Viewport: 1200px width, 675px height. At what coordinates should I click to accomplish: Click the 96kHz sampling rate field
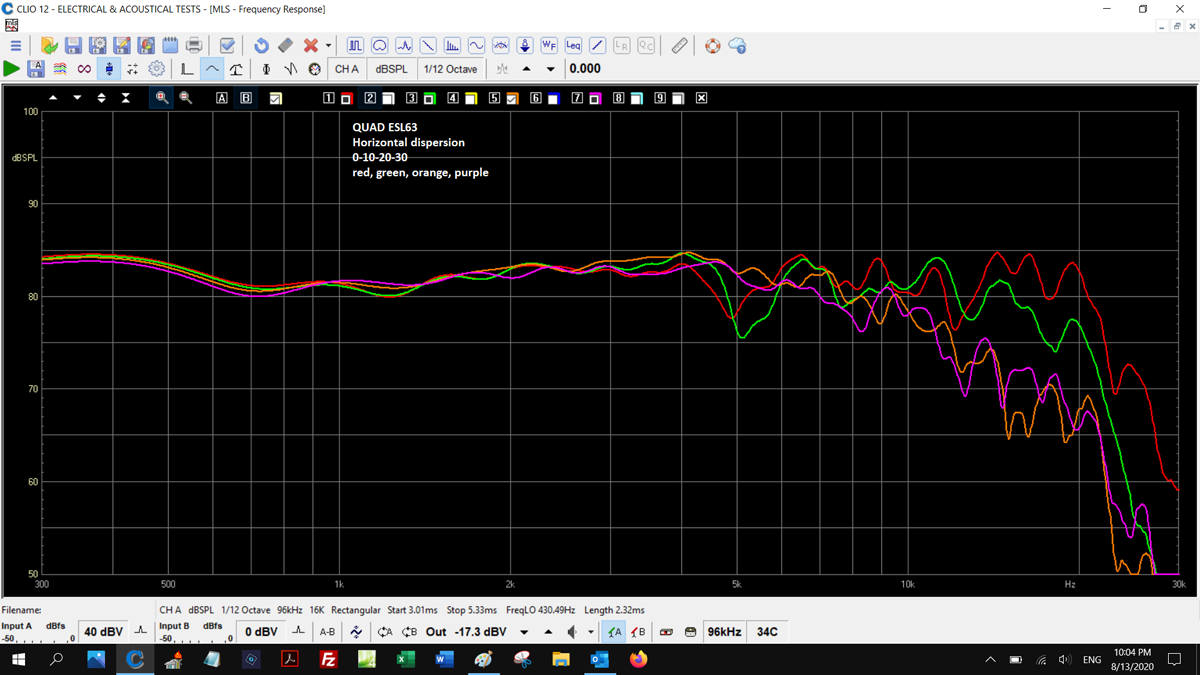tap(723, 632)
